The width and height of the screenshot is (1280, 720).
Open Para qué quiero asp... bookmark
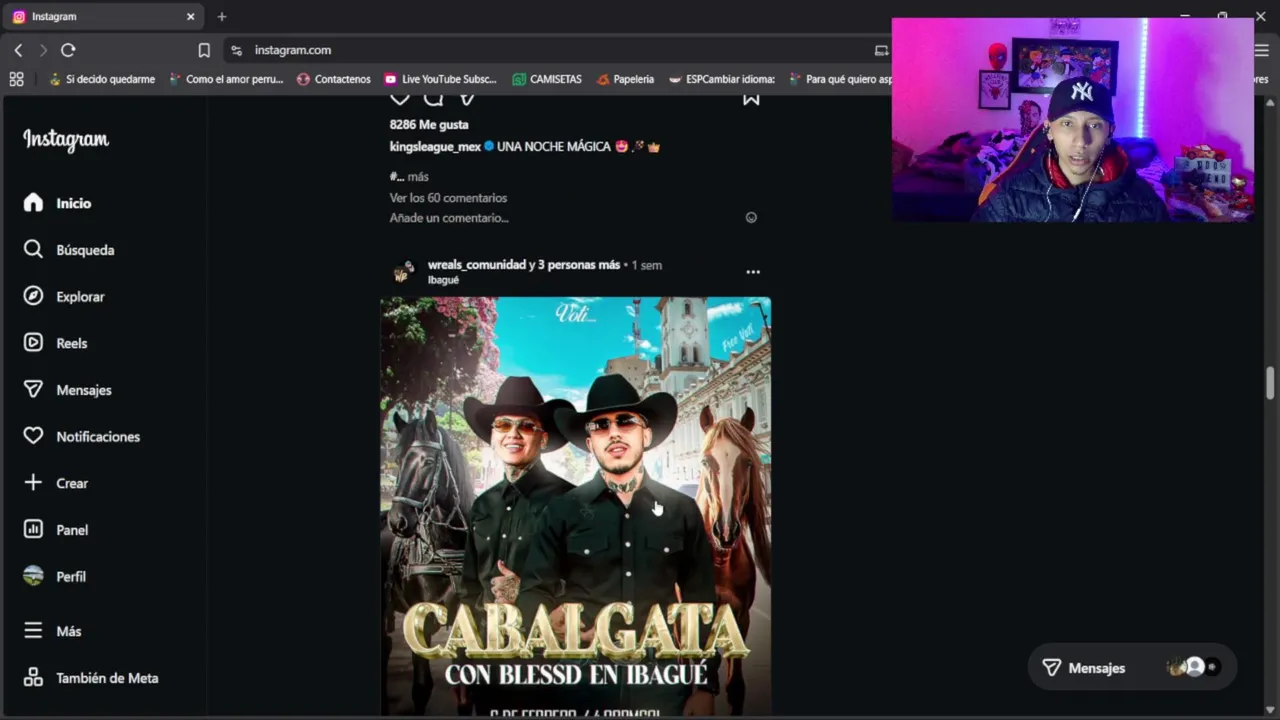[x=840, y=79]
